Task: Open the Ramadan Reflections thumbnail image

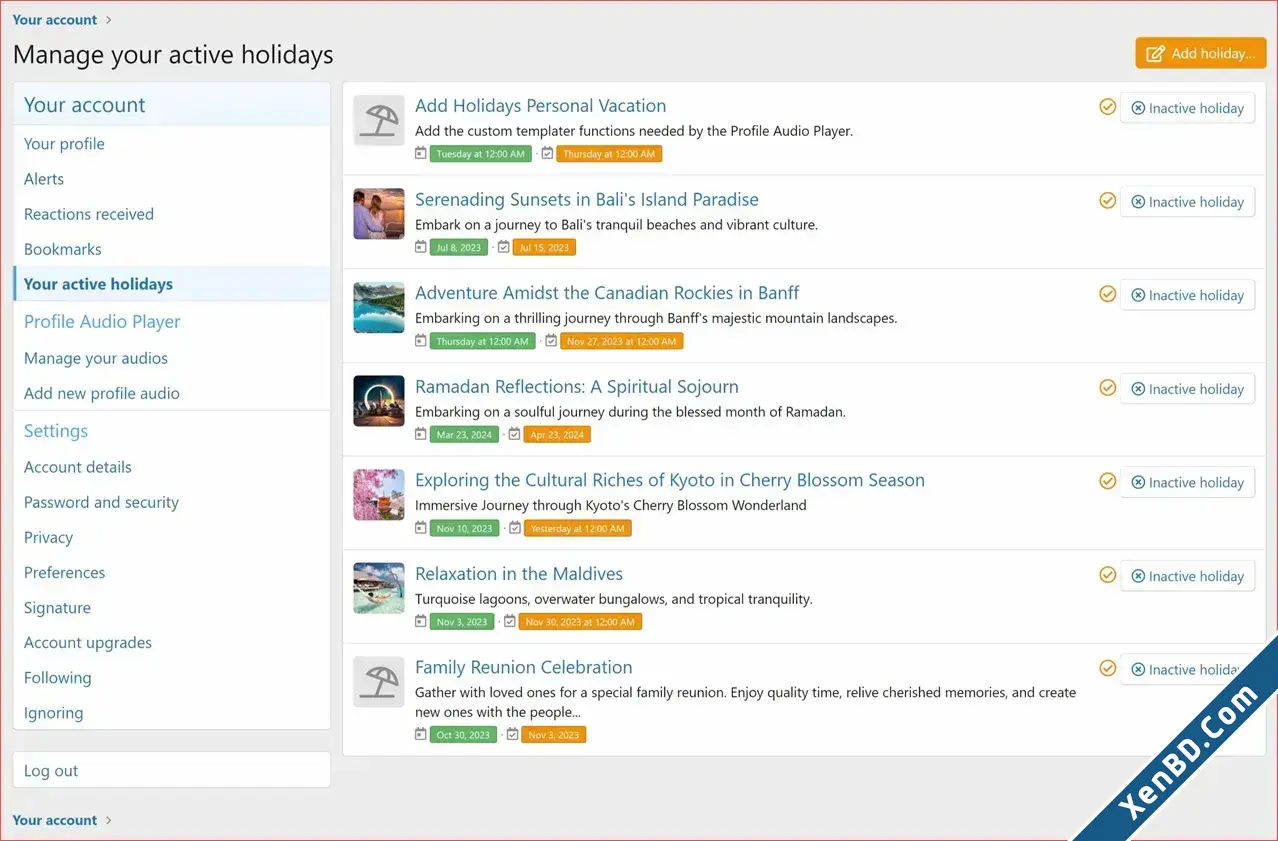Action: 379,401
